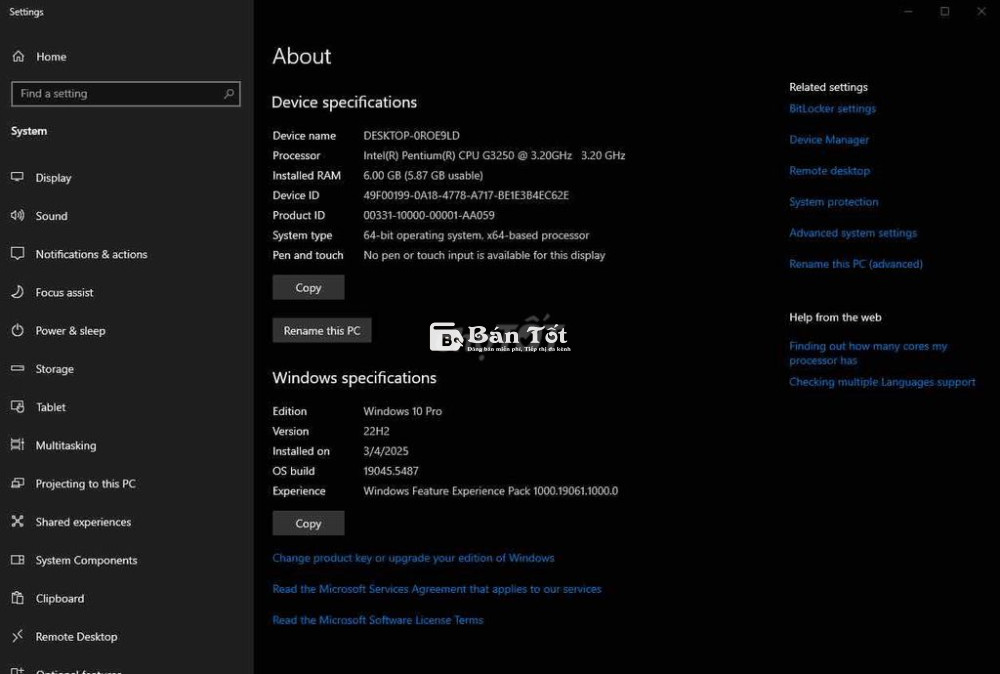Open Display settings via monitor icon
Image resolution: width=1000 pixels, height=674 pixels.
(17, 177)
